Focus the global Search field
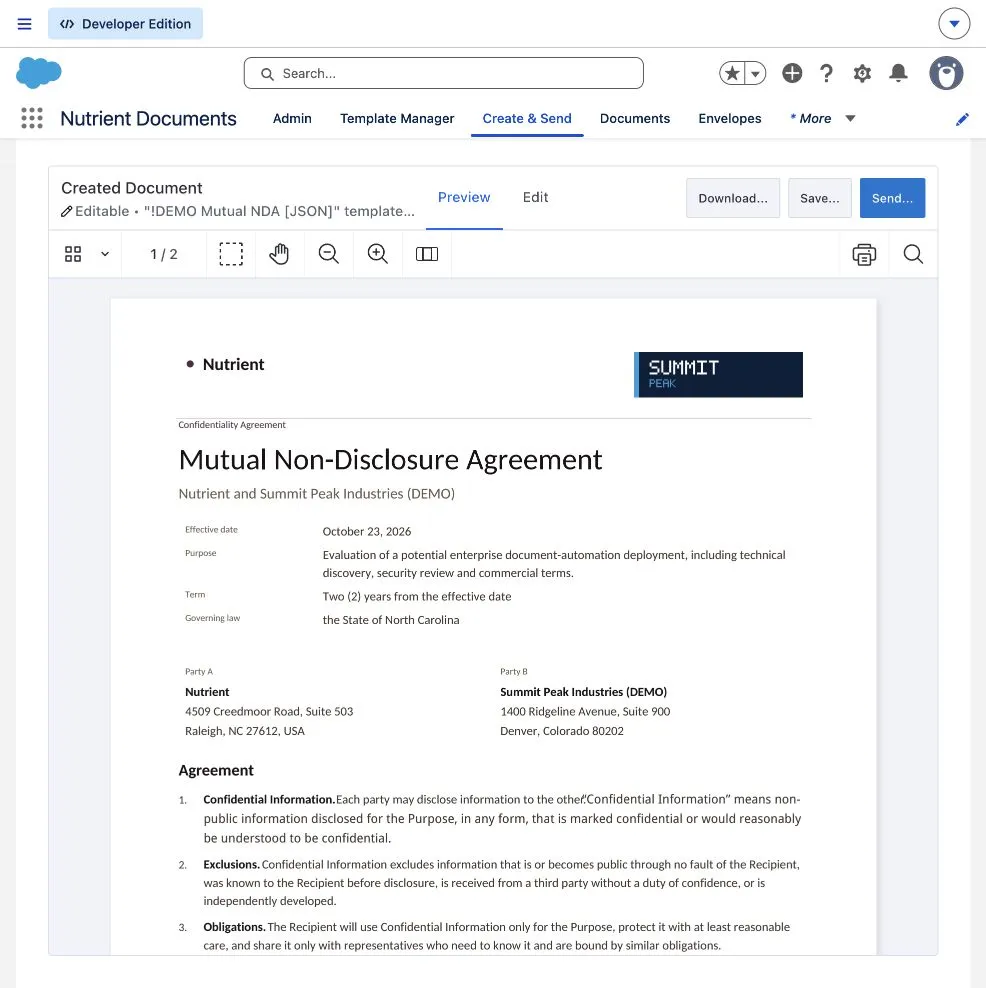This screenshot has height=988, width=986. click(444, 73)
